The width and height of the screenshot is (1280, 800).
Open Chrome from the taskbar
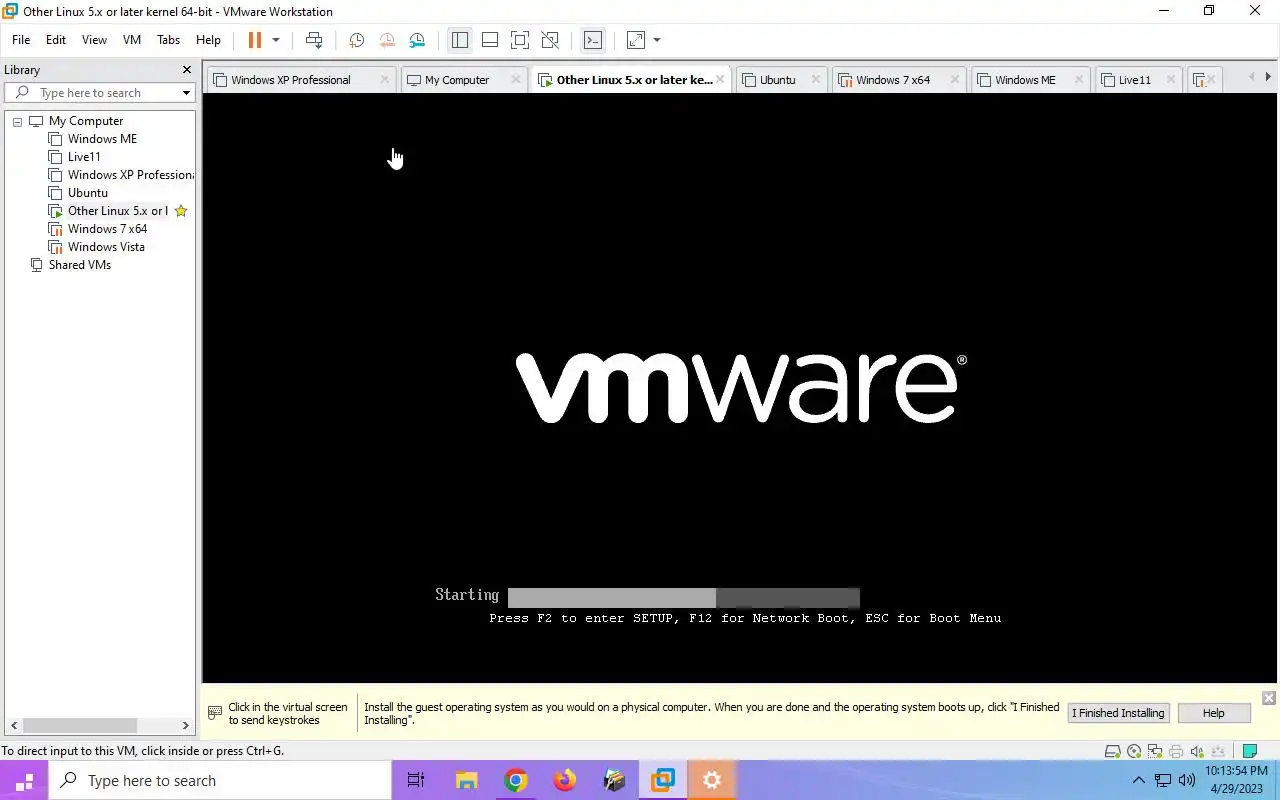point(516,781)
